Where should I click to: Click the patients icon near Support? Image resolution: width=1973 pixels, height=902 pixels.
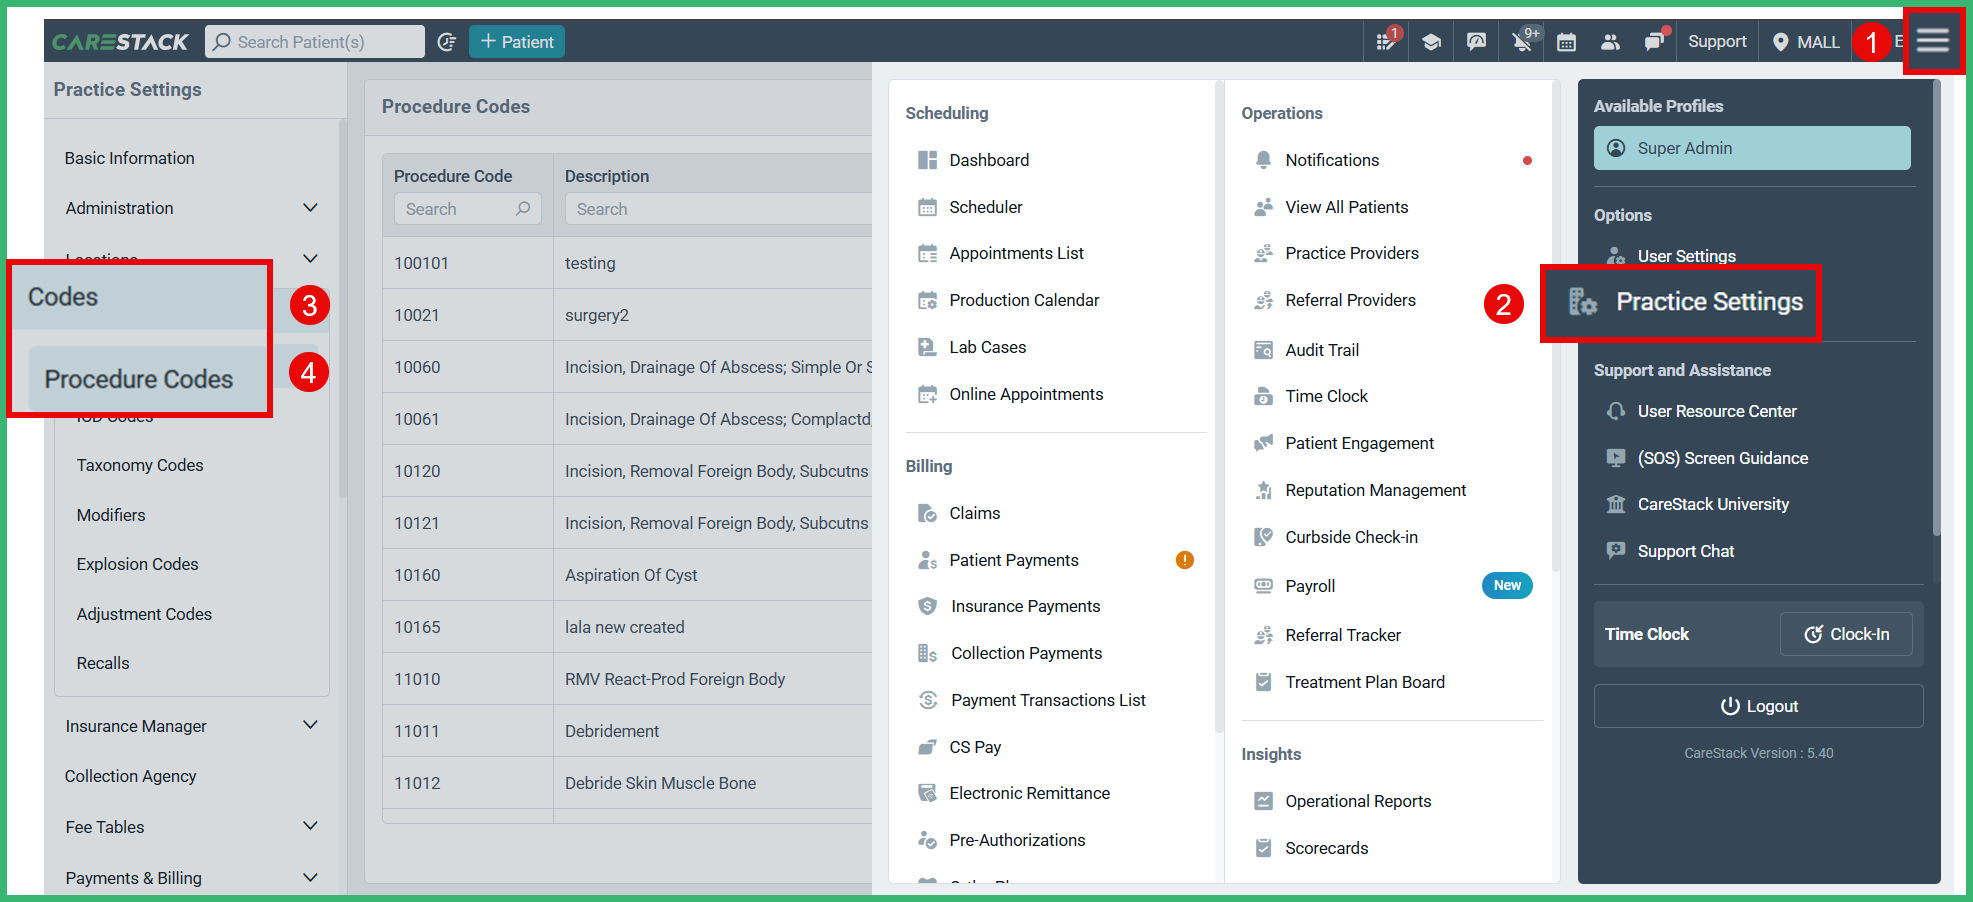point(1611,41)
